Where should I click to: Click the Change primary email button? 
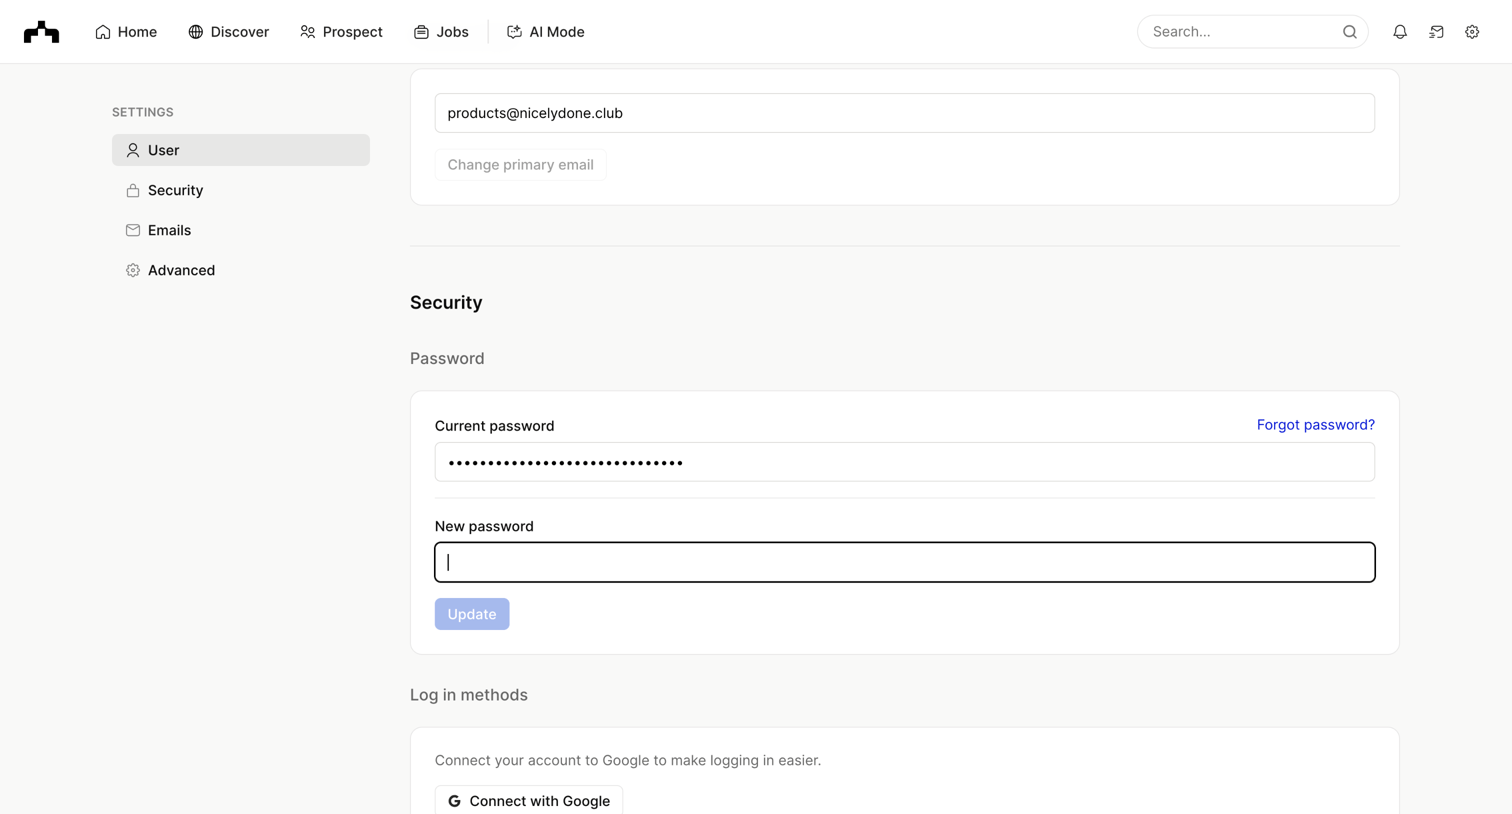pyautogui.click(x=520, y=165)
